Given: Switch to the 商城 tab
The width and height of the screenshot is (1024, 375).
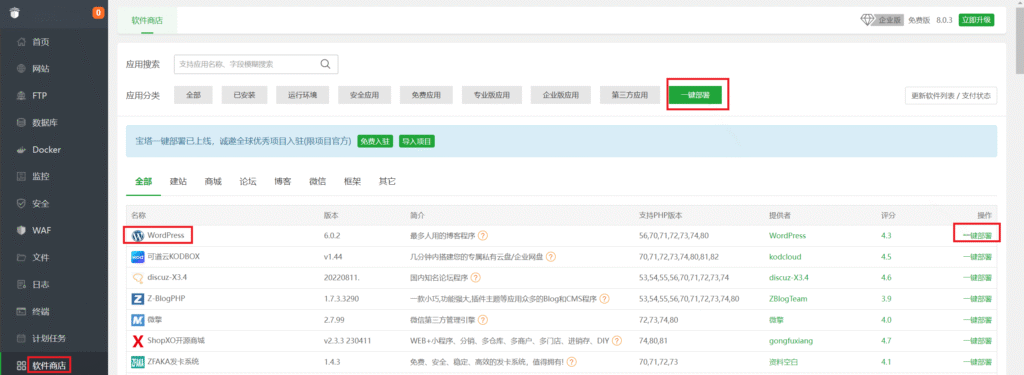Looking at the screenshot, I should [x=213, y=182].
